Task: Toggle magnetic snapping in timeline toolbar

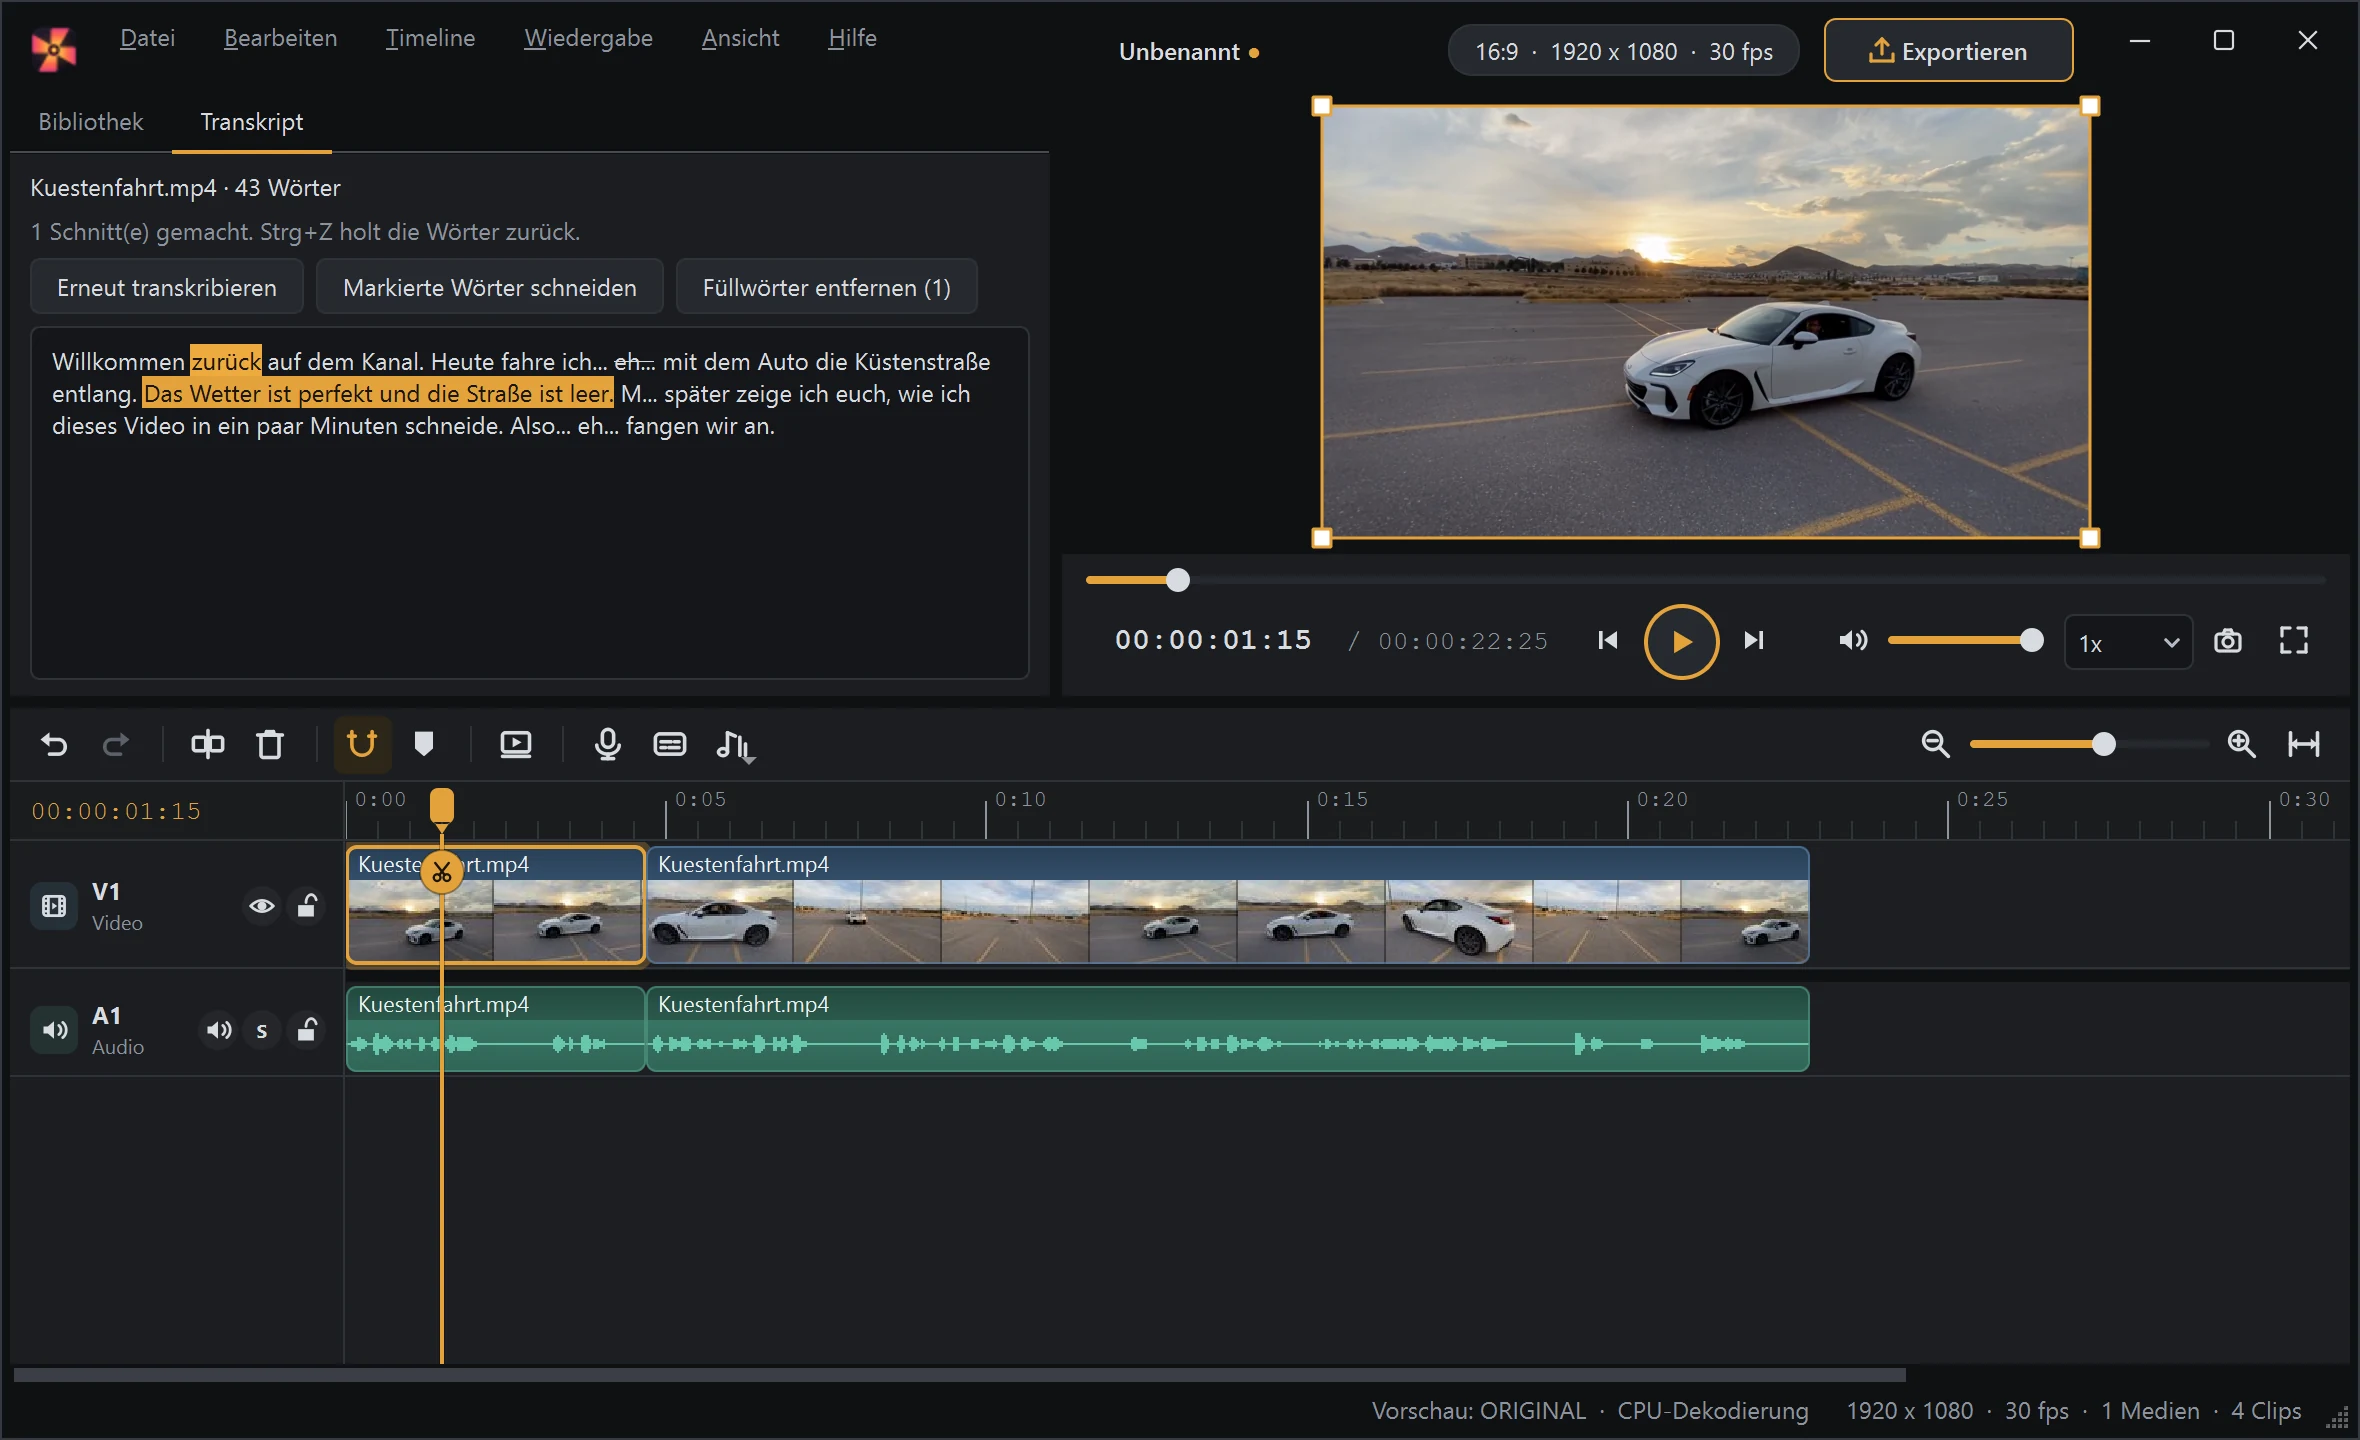Action: [x=362, y=744]
